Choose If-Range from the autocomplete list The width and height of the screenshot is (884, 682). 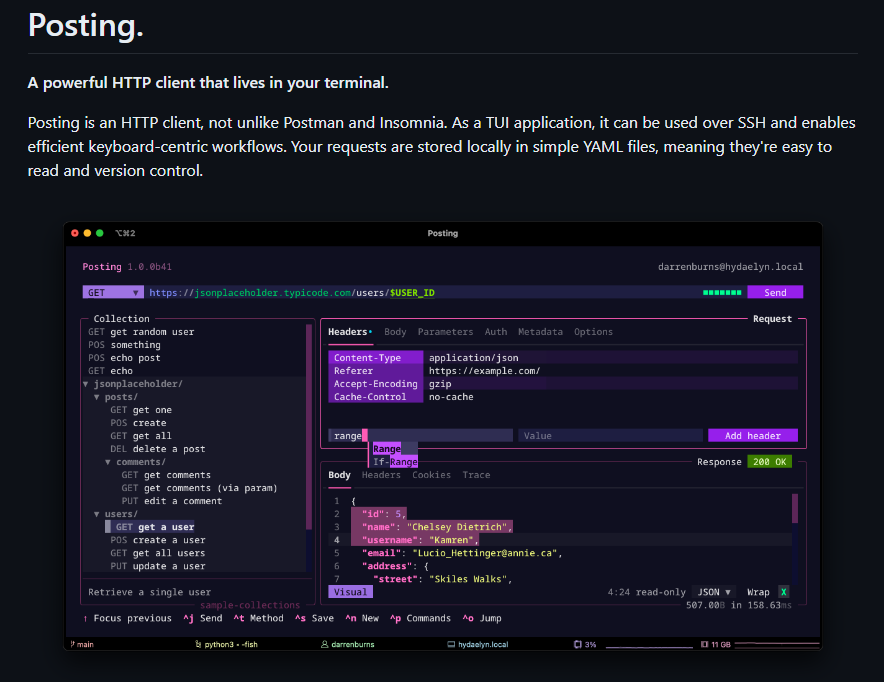[395, 462]
